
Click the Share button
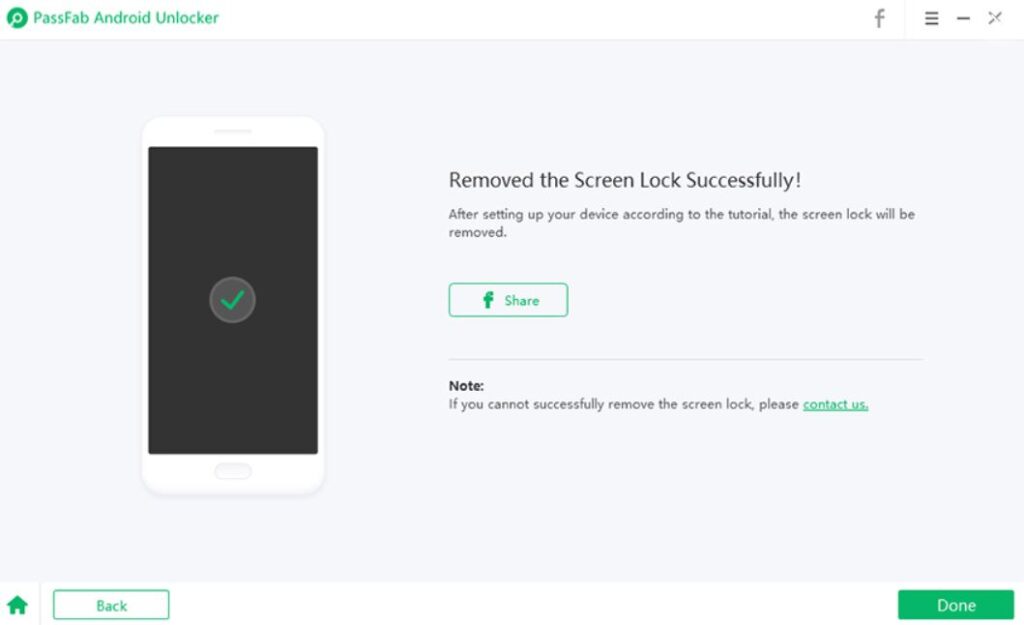coord(508,300)
